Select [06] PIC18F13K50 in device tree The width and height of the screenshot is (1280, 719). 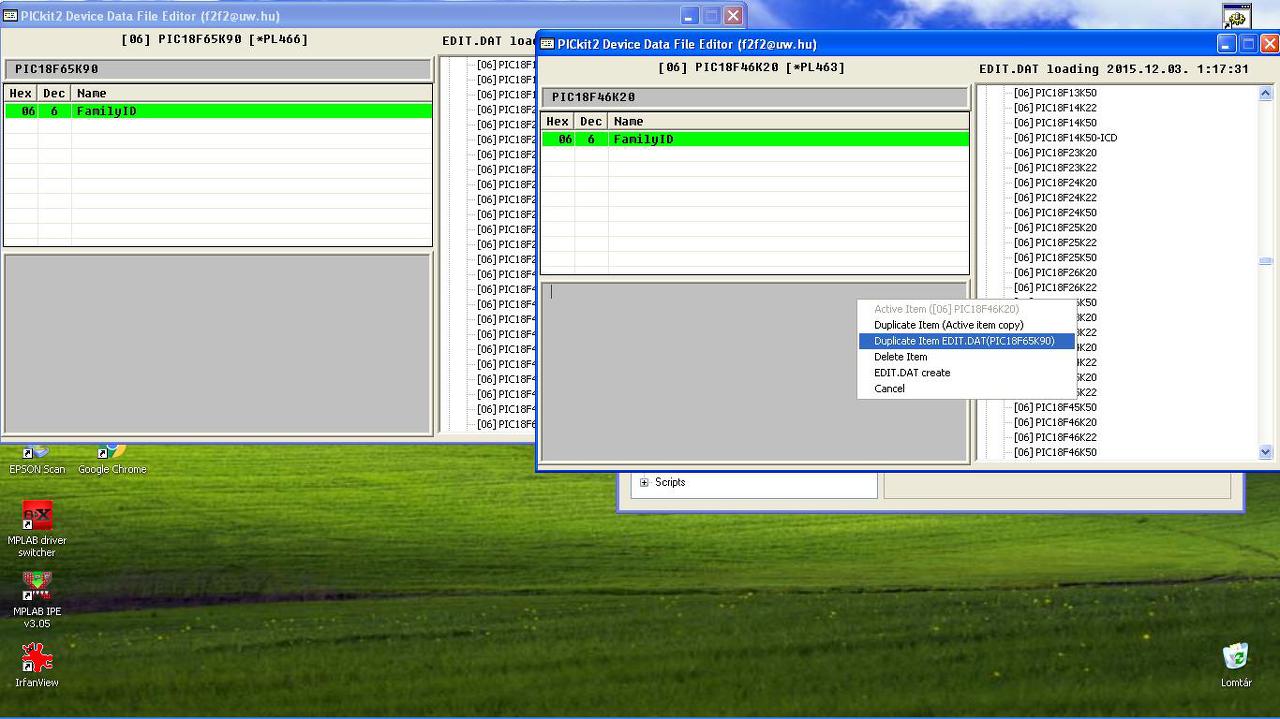1055,93
